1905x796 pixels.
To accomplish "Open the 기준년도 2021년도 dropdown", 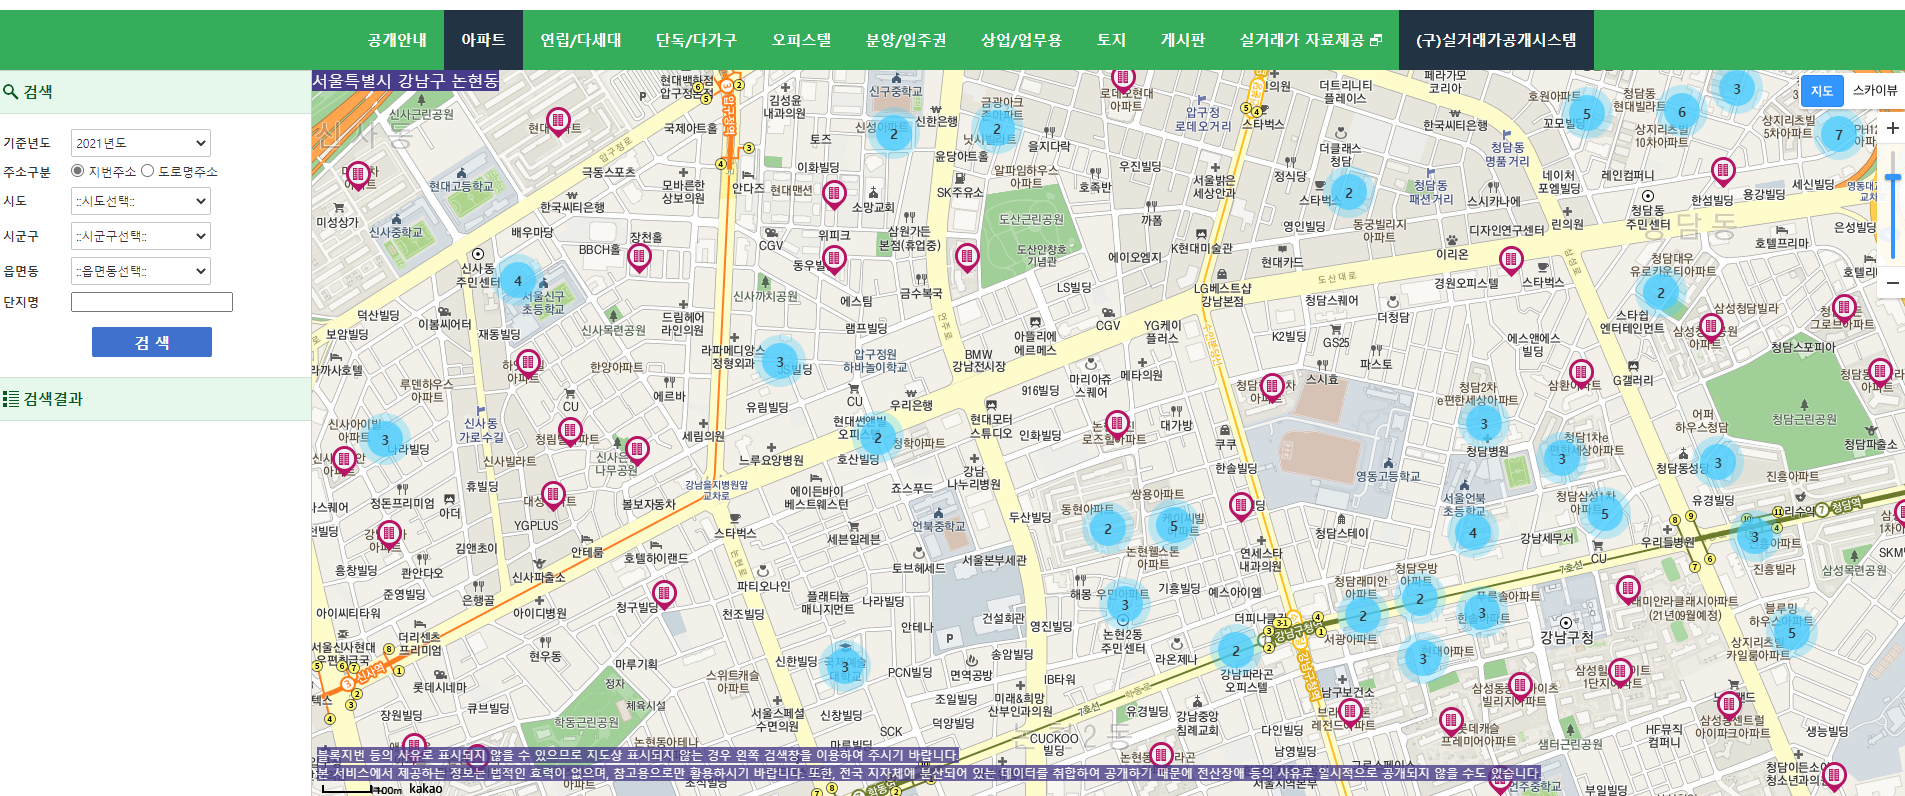I will click(x=141, y=143).
